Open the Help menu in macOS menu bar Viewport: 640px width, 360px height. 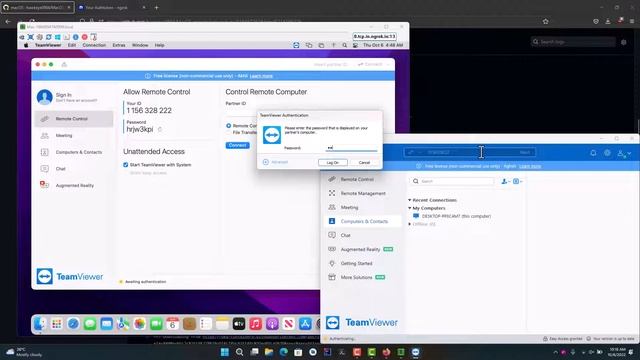tap(159, 45)
